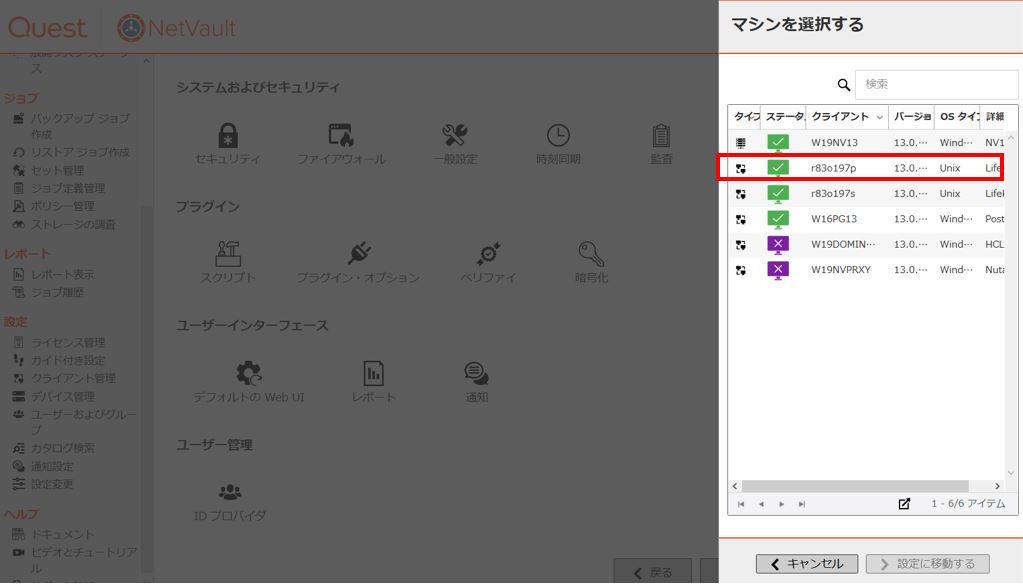
Task: Open sort dropdown on クライアント column header
Action: 879,117
